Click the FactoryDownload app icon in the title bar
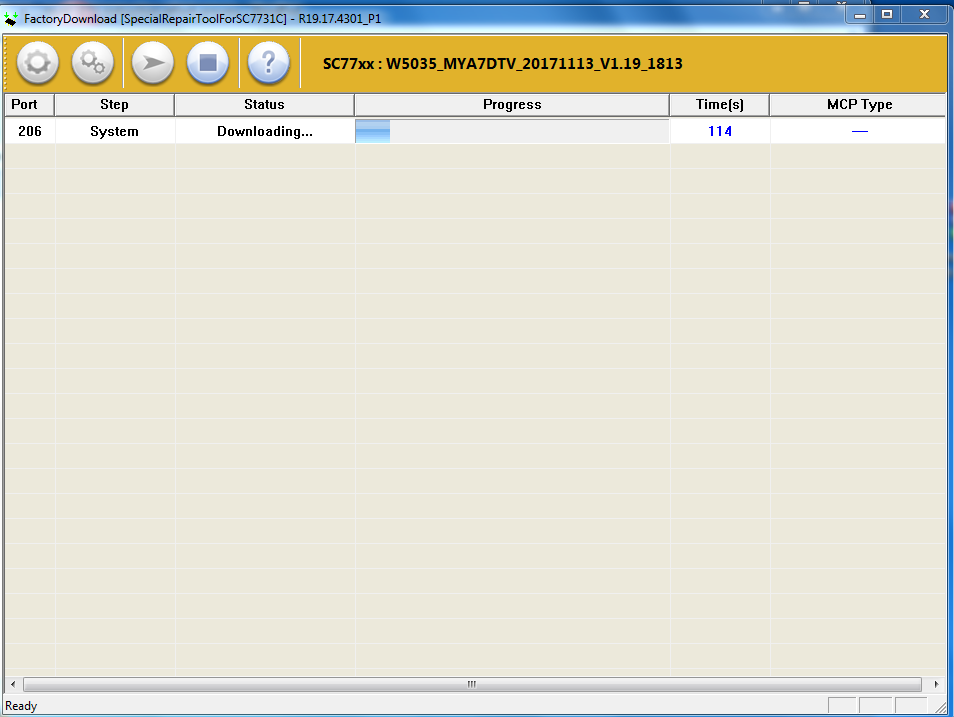 [x=11, y=19]
